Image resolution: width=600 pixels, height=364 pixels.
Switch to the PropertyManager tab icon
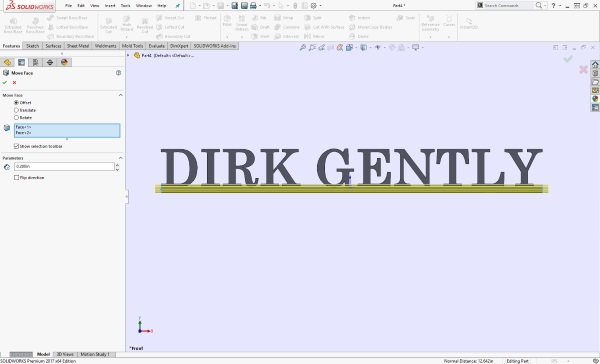pos(21,62)
